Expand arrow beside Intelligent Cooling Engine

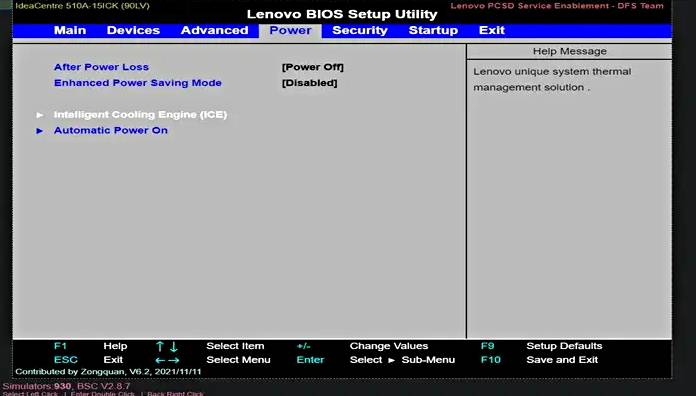(x=40, y=115)
